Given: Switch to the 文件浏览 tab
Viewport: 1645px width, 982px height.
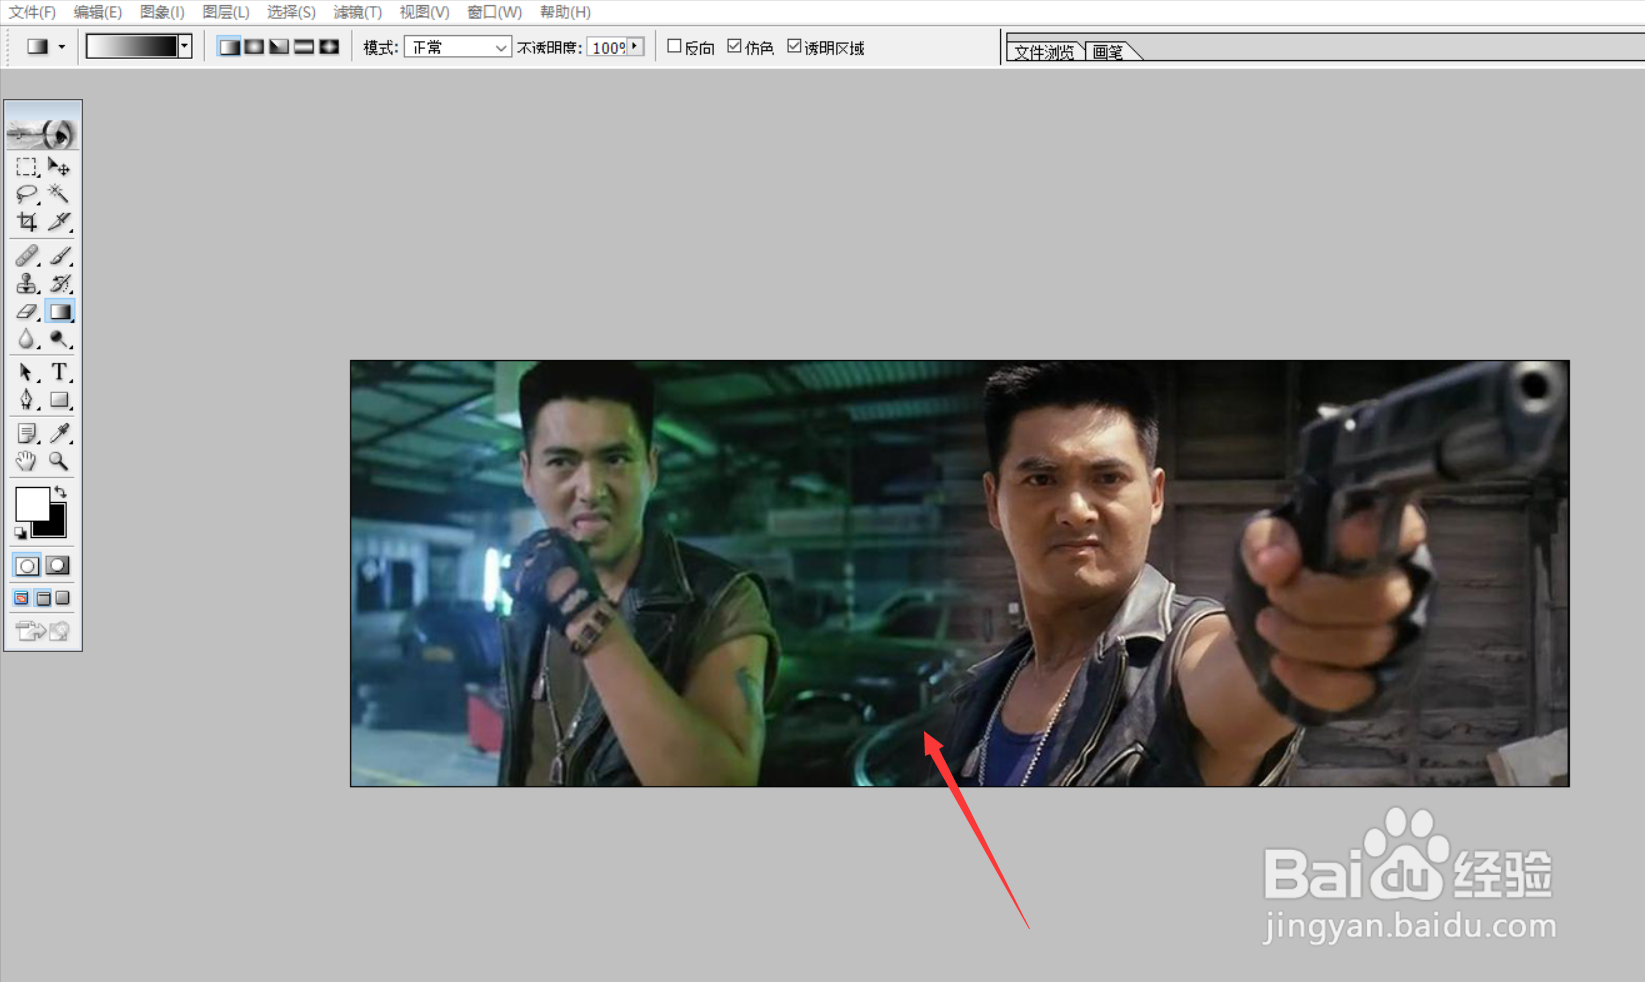Looking at the screenshot, I should (1045, 52).
